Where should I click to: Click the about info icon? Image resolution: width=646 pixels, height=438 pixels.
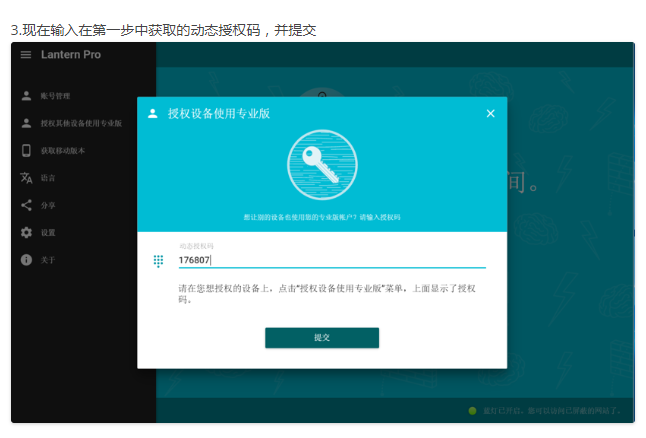click(x=26, y=260)
